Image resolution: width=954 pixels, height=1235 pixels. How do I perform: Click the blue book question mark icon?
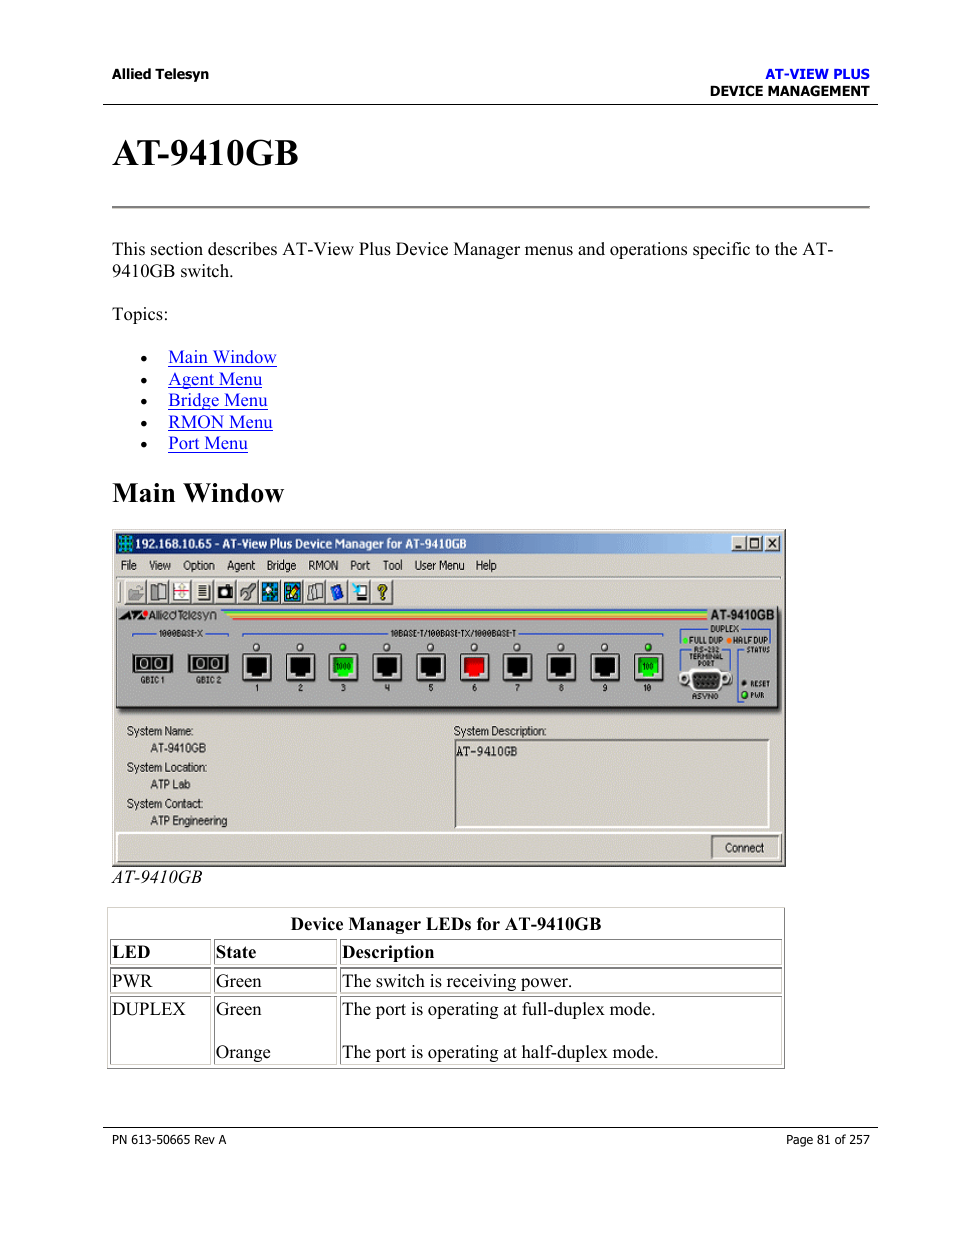pos(337,592)
